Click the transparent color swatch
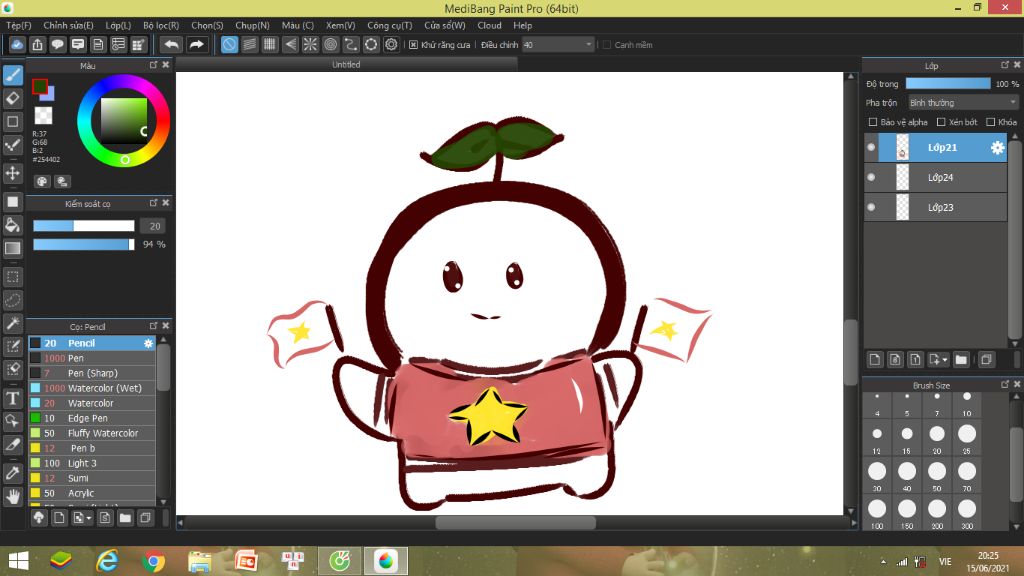This screenshot has height=576, width=1024. pyautogui.click(x=43, y=116)
